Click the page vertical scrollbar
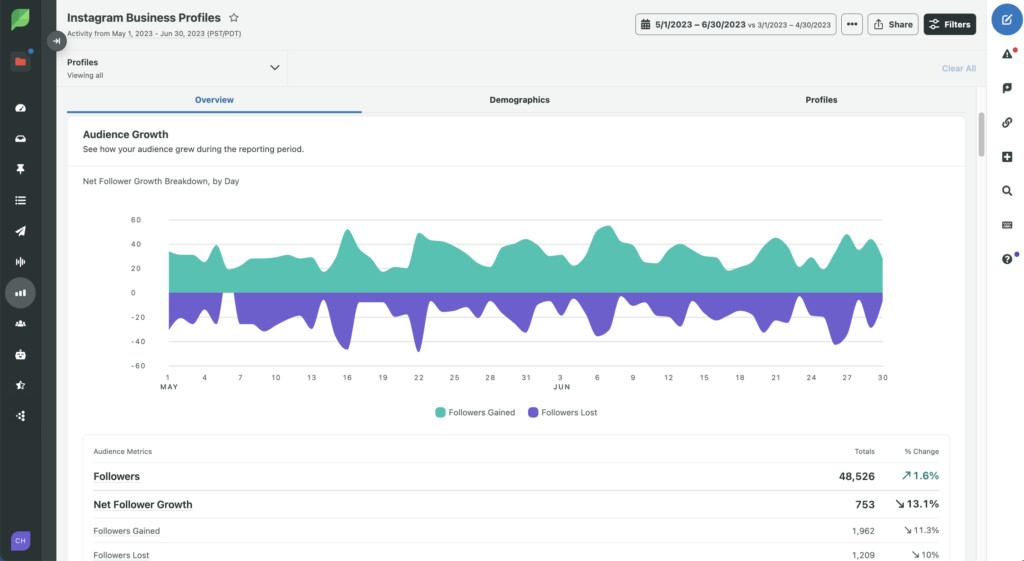1024x561 pixels. coord(981,135)
